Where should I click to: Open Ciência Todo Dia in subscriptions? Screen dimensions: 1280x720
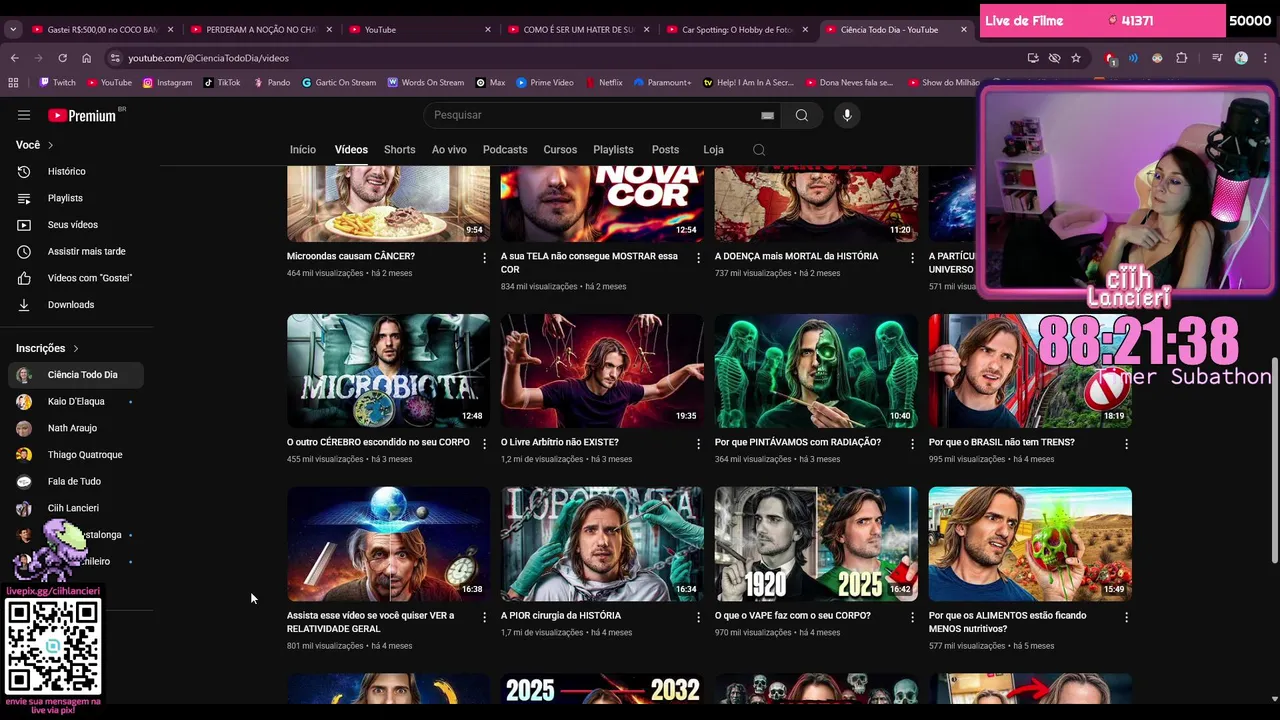[x=76, y=375]
